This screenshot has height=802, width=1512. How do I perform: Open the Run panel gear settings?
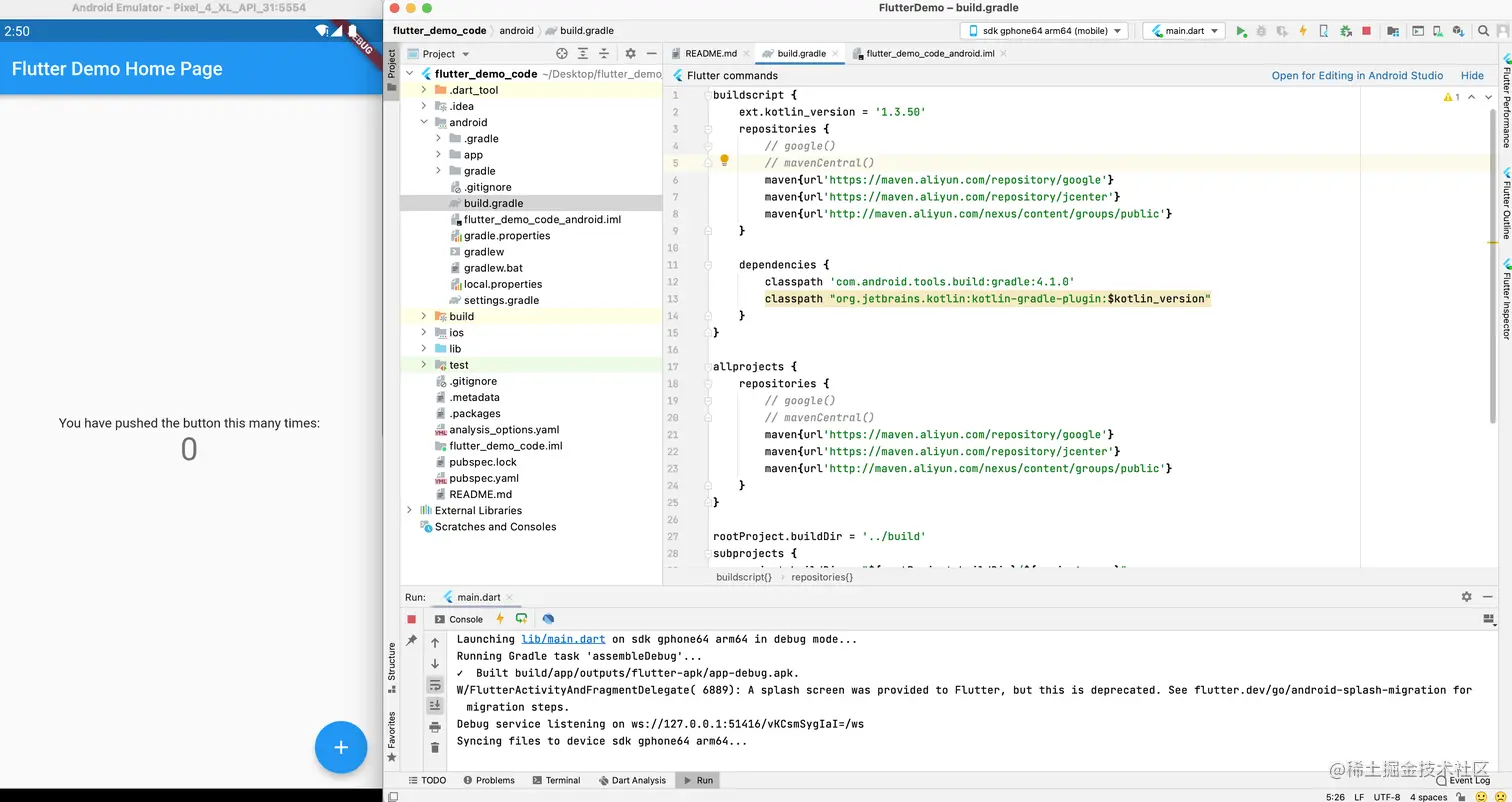coord(1466,597)
